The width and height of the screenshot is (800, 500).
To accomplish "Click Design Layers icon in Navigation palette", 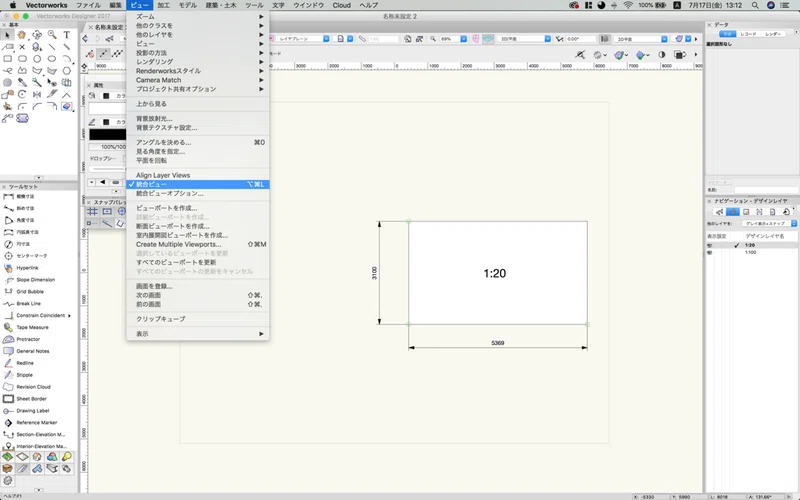I will [x=733, y=212].
